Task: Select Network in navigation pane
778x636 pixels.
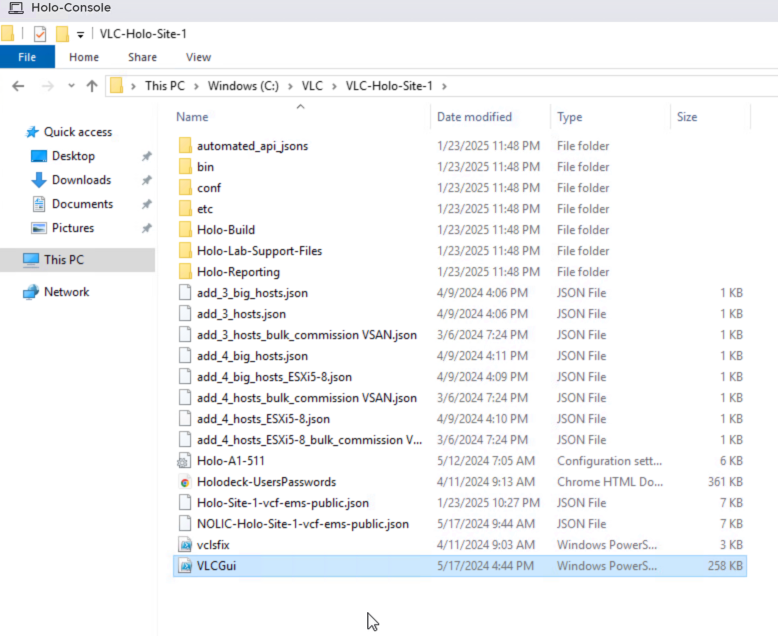Action: pyautogui.click(x=66, y=292)
